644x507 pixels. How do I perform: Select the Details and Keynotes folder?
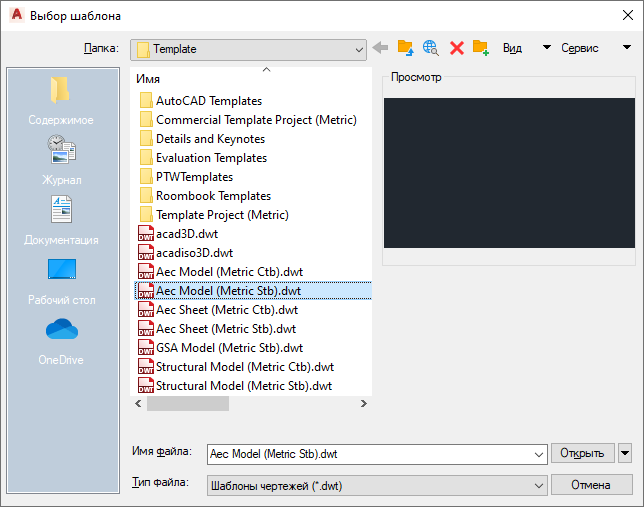(x=202, y=139)
